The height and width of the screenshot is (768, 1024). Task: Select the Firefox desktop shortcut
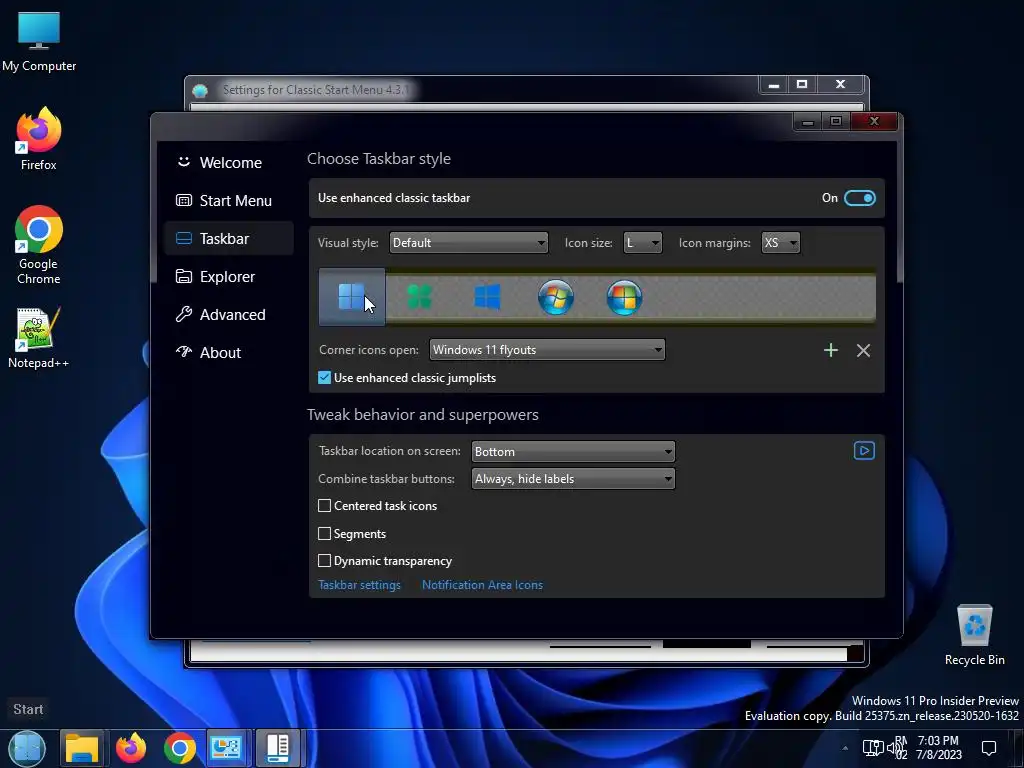click(39, 138)
